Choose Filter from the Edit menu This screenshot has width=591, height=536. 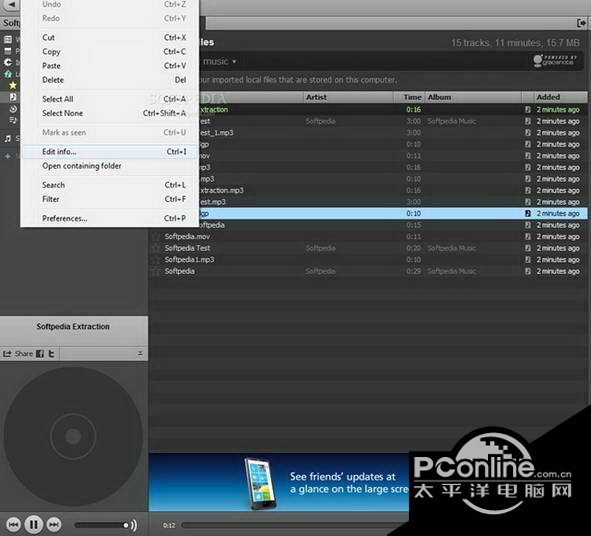[x=110, y=199]
